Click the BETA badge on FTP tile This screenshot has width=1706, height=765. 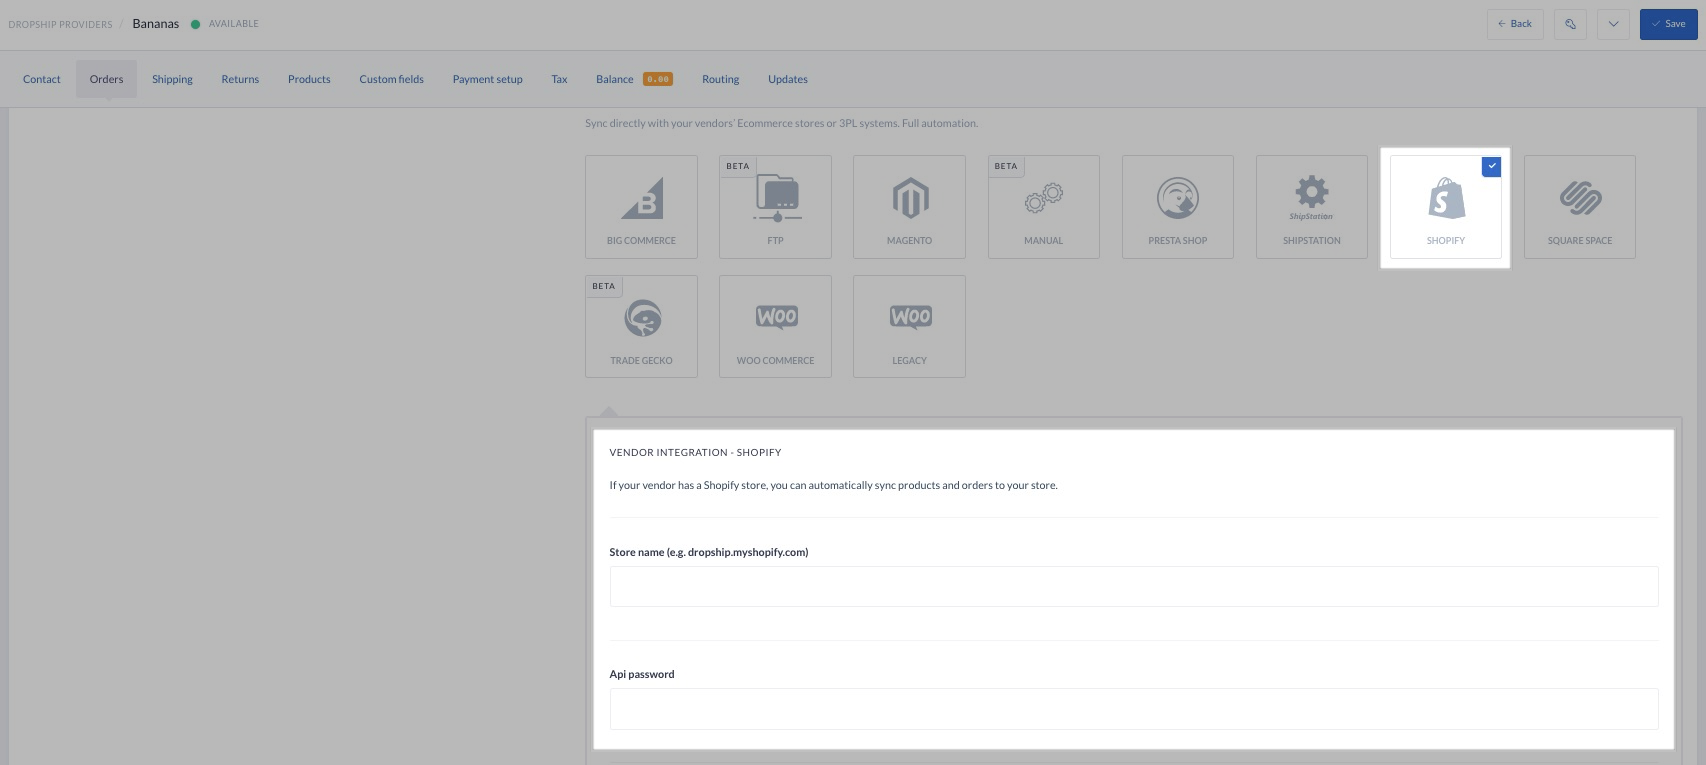[737, 166]
